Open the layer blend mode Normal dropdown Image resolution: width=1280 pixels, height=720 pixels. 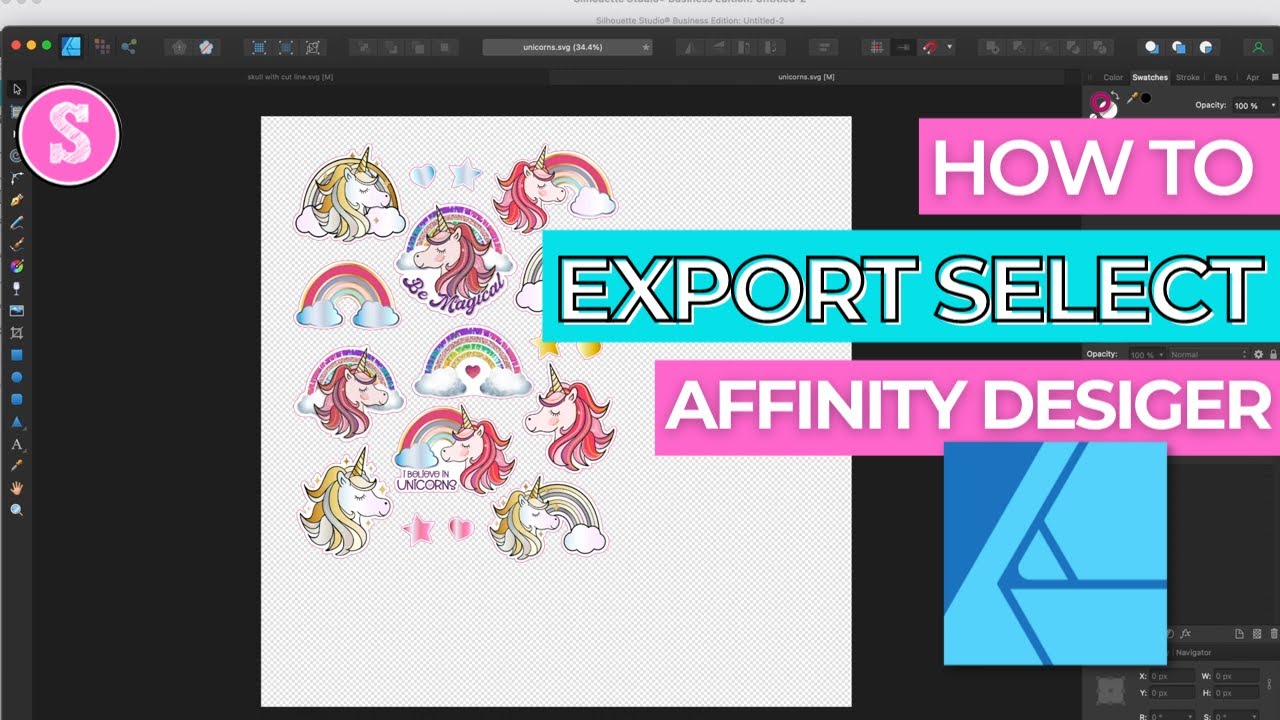click(1208, 354)
